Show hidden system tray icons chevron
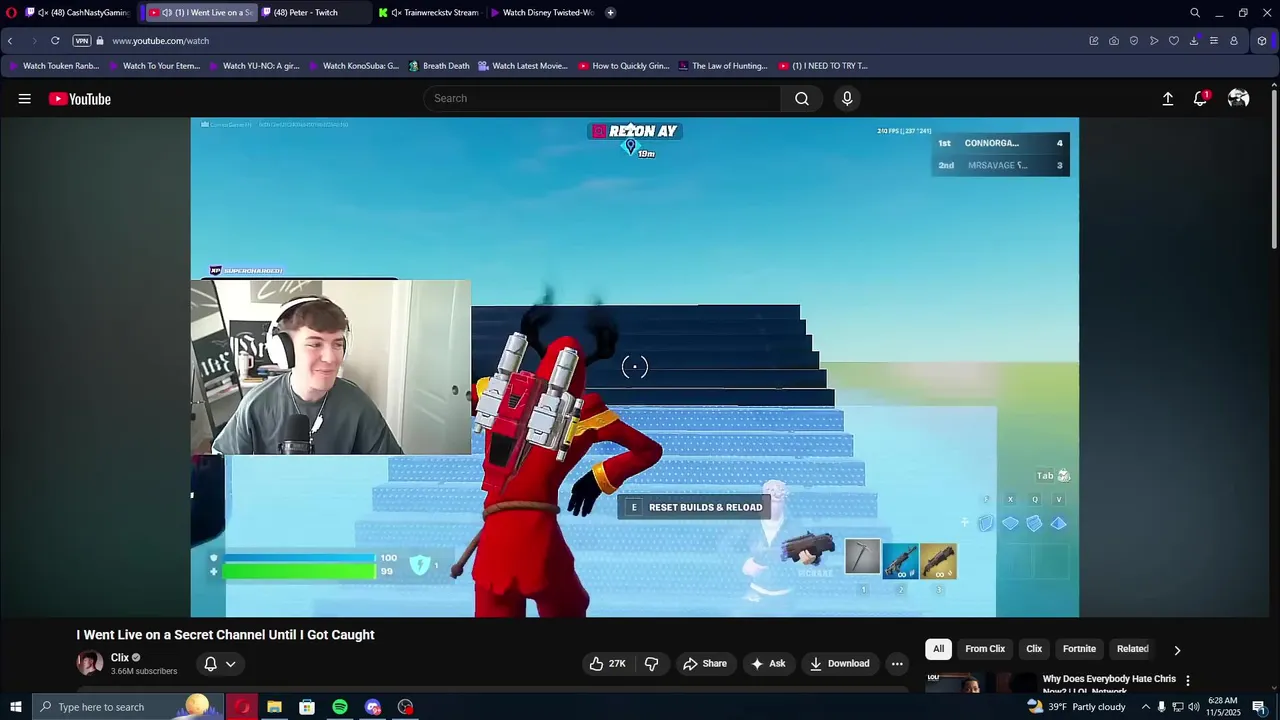The image size is (1280, 720). tap(1146, 707)
